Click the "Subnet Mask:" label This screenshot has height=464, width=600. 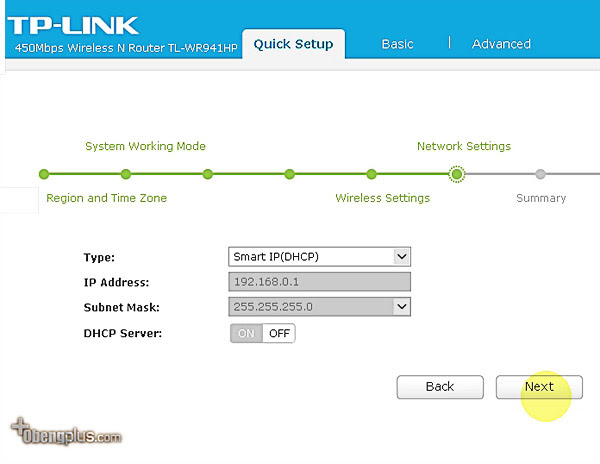[x=121, y=307]
